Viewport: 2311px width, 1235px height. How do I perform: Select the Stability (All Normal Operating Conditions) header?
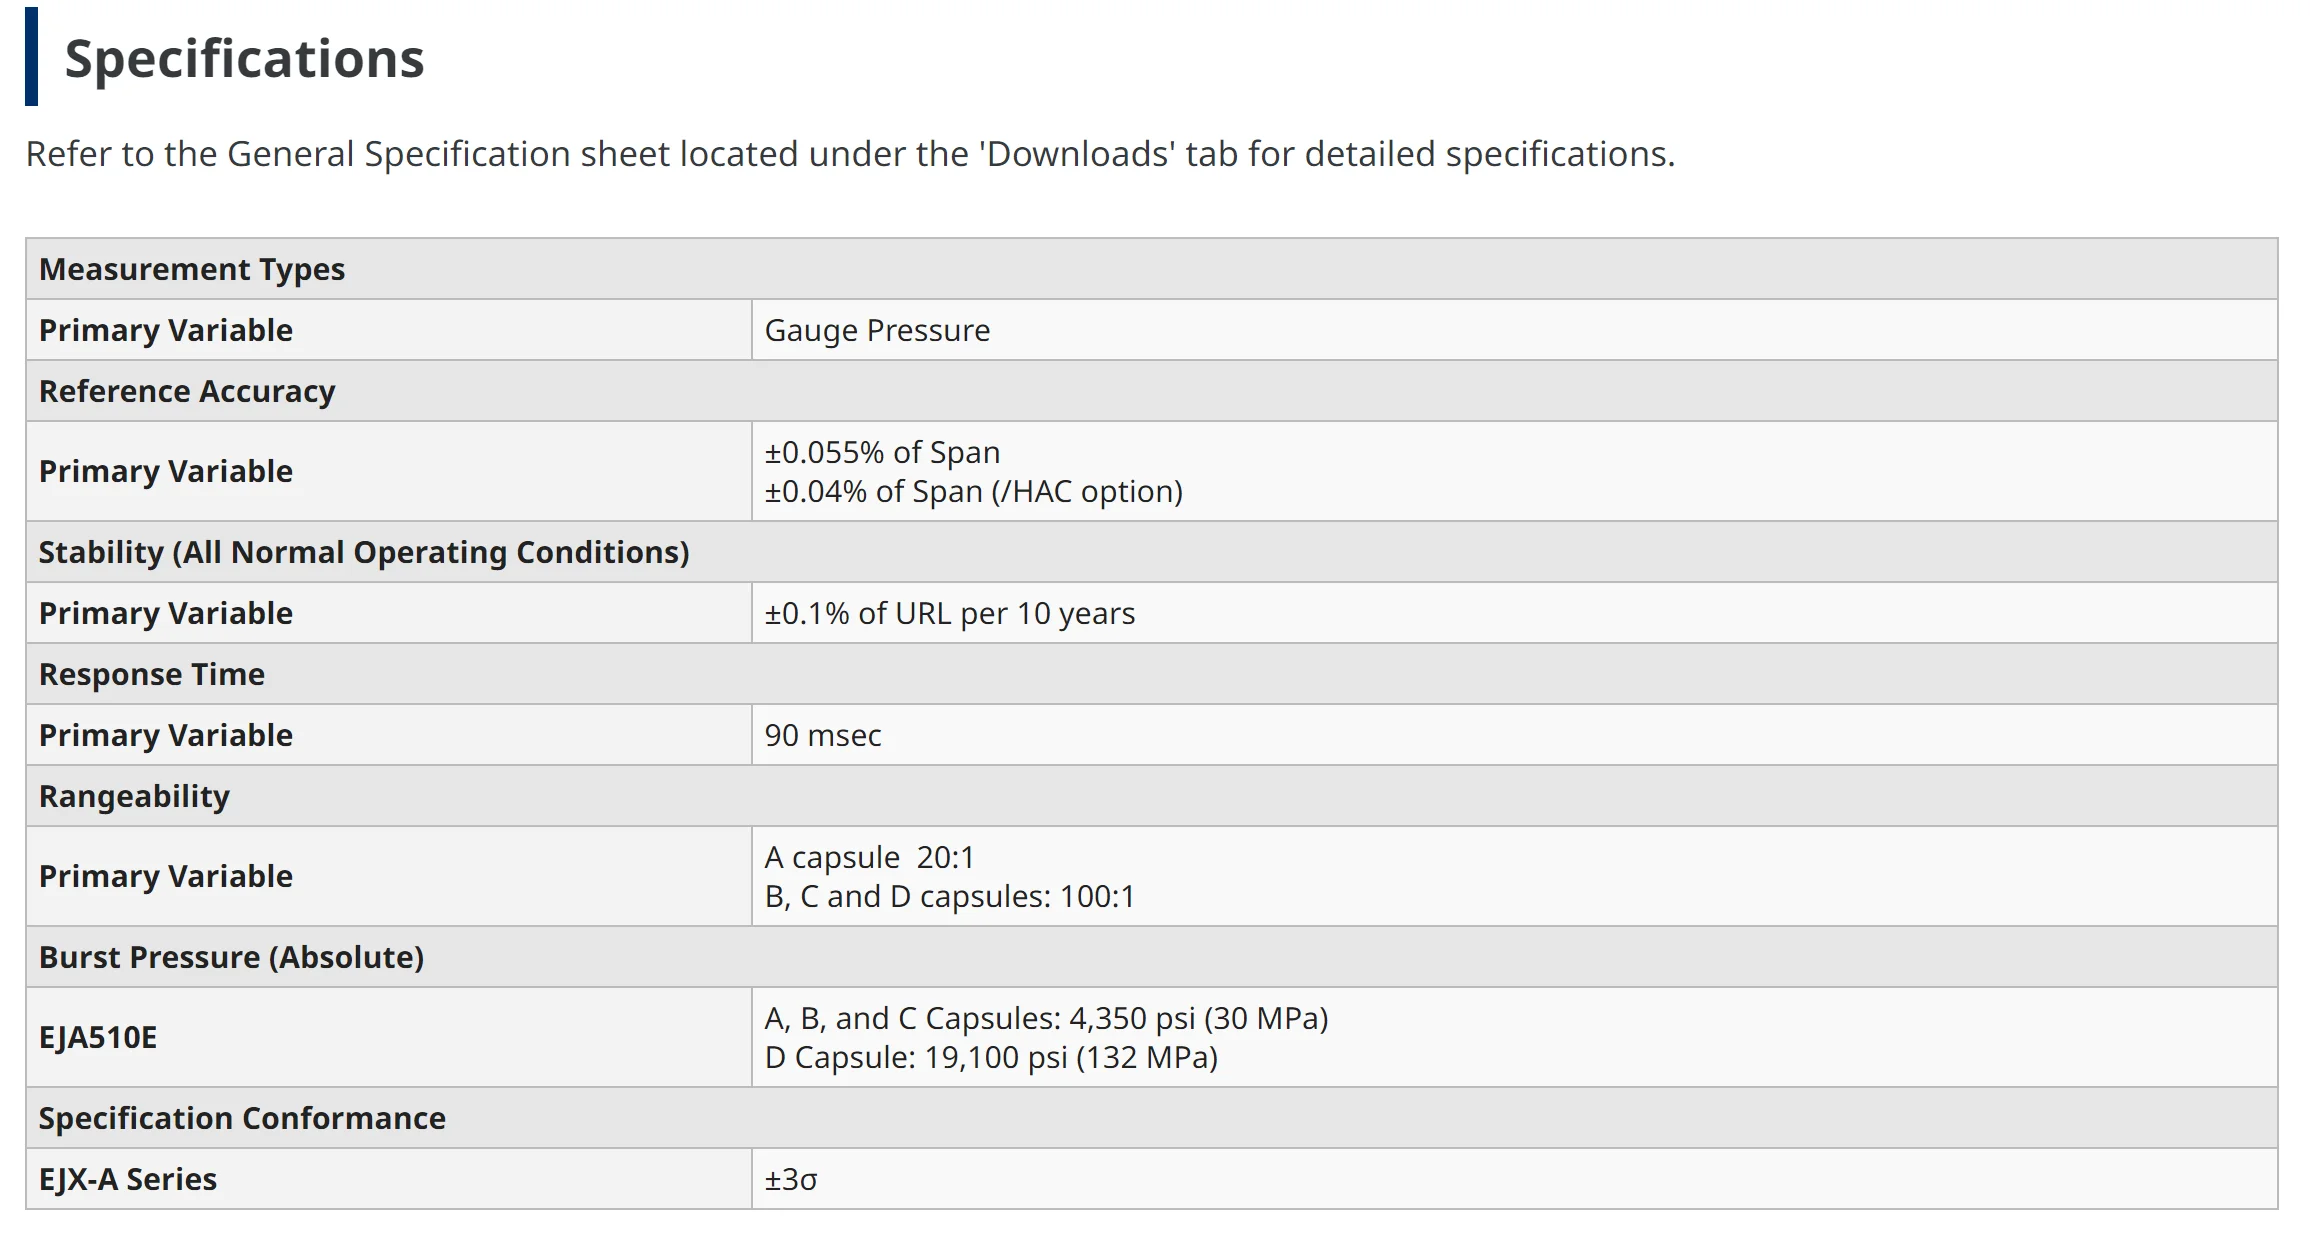point(364,552)
